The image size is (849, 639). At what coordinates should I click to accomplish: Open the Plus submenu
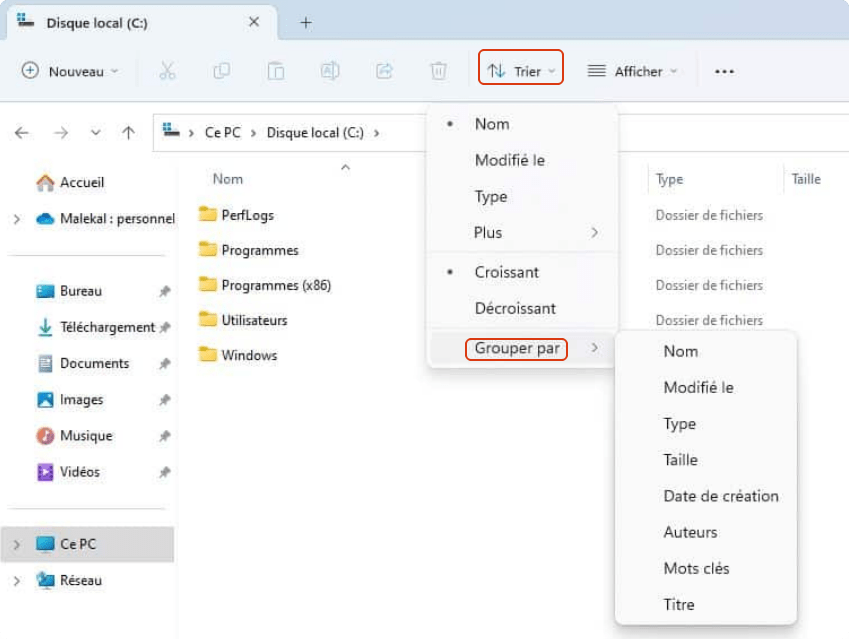(487, 232)
